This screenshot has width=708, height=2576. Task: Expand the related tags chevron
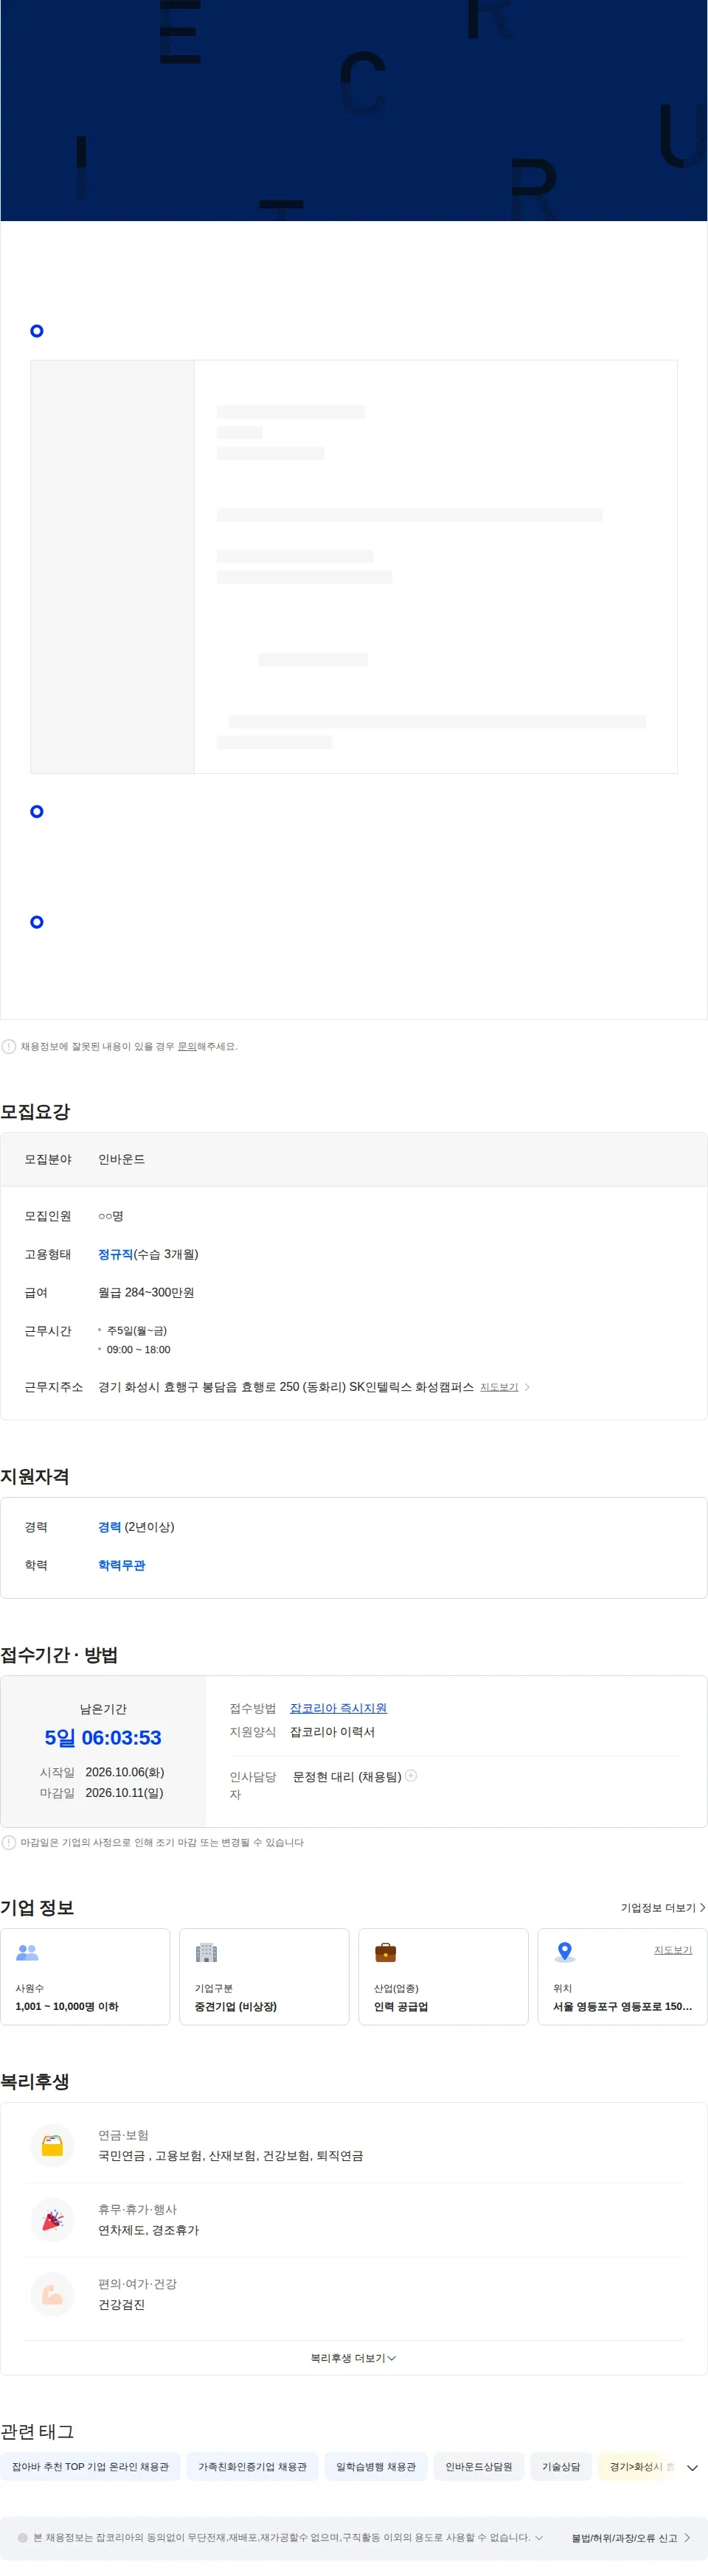[x=693, y=2468]
